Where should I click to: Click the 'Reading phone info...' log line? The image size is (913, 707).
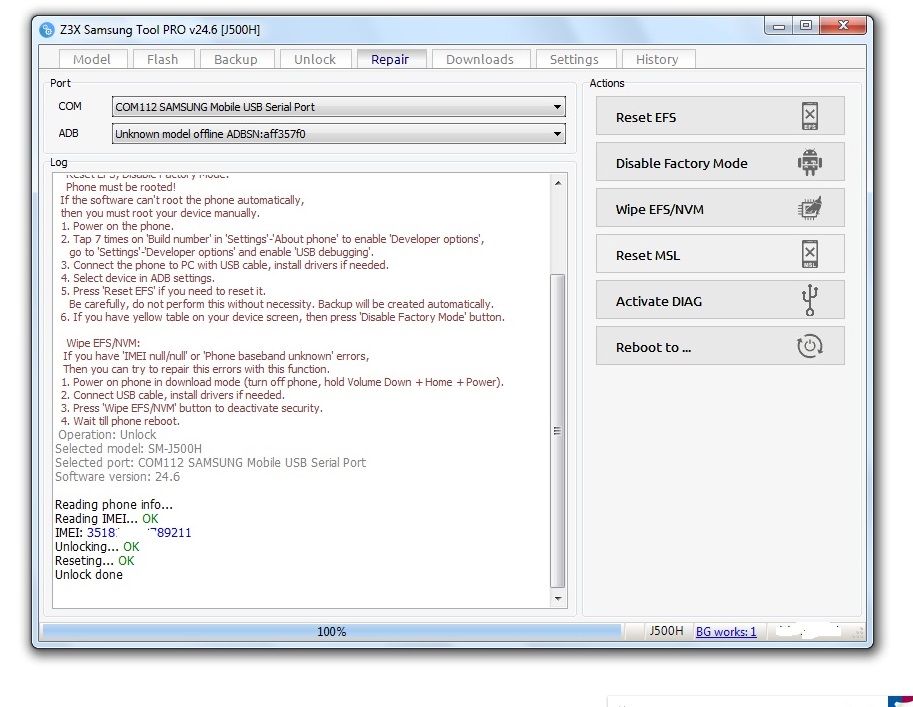(114, 505)
